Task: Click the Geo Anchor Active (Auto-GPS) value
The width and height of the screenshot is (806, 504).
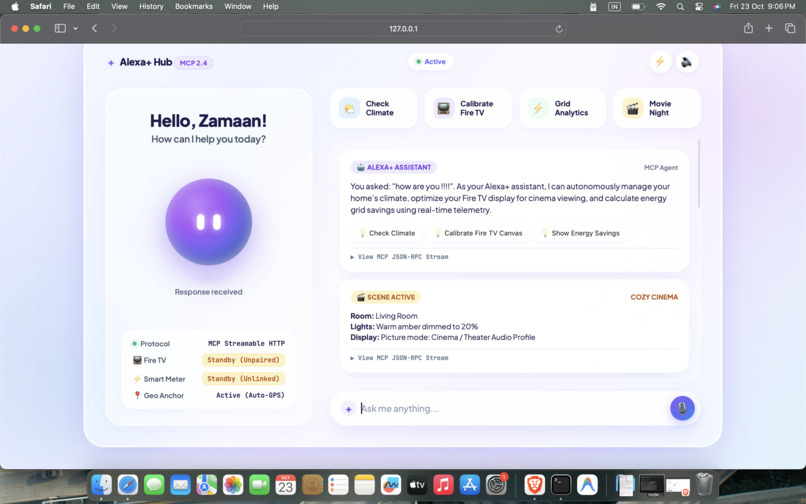Action: point(250,395)
